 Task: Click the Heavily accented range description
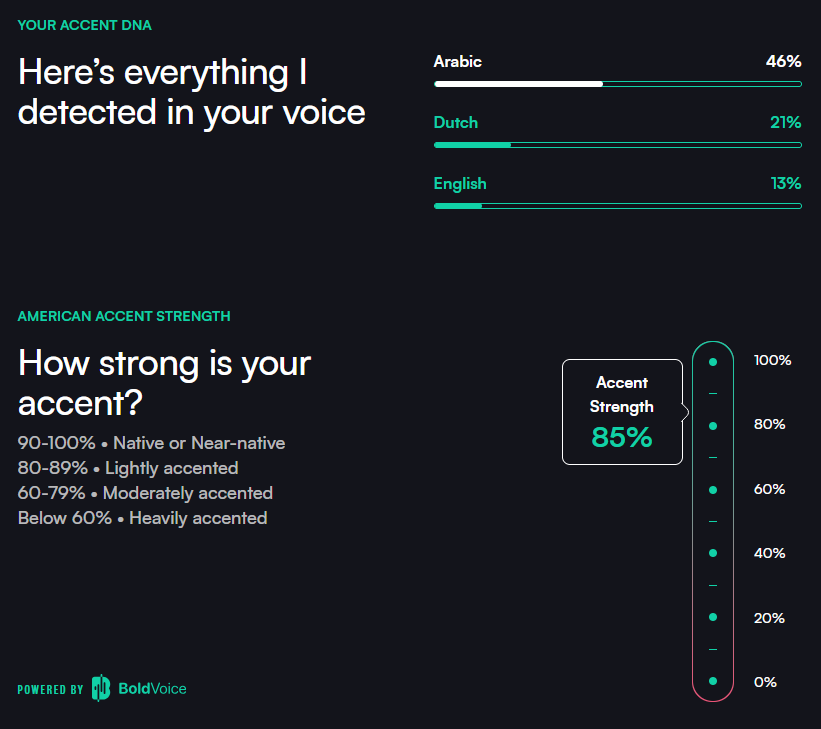[142, 518]
